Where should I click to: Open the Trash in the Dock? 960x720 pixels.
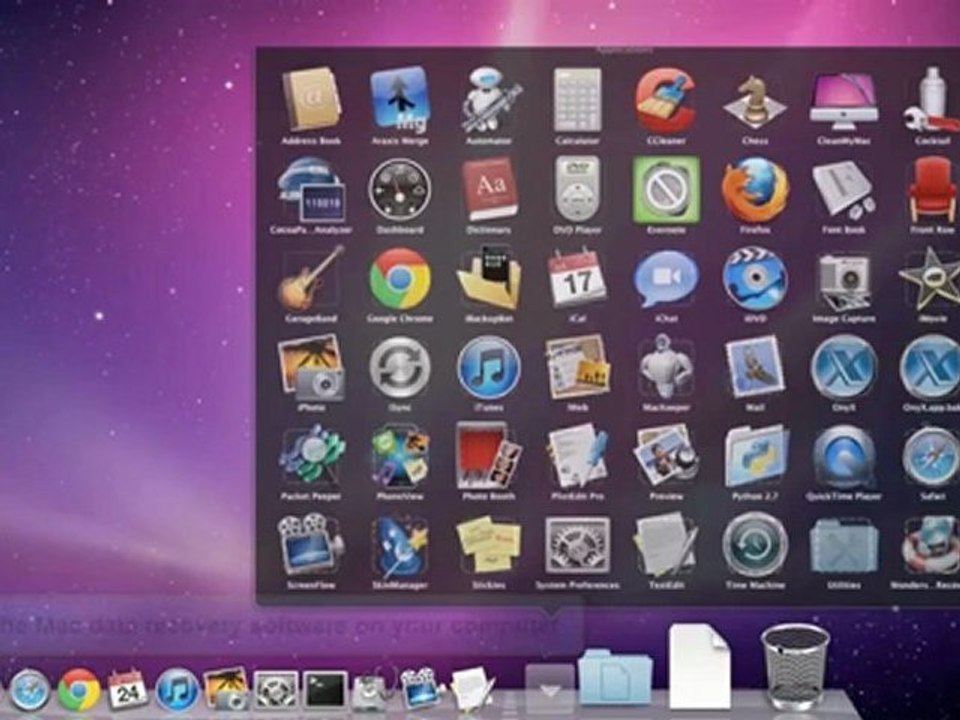[x=795, y=666]
